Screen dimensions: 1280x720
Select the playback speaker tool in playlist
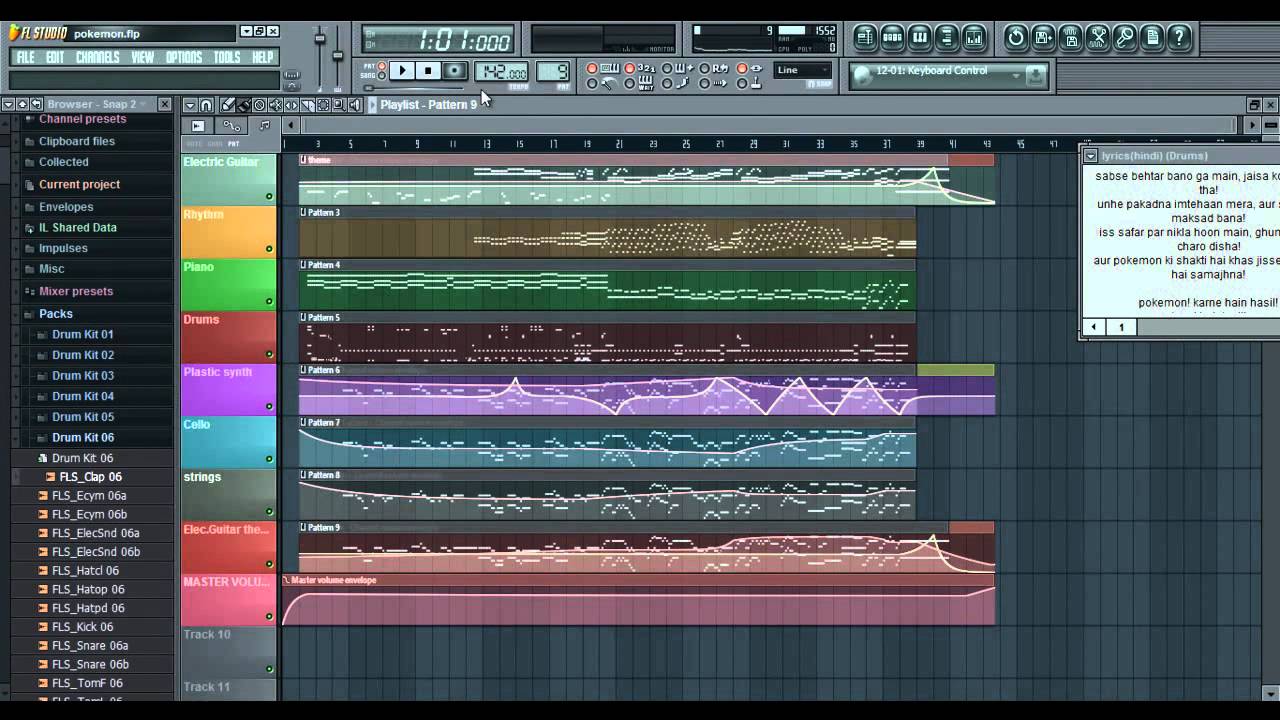pyautogui.click(x=355, y=105)
